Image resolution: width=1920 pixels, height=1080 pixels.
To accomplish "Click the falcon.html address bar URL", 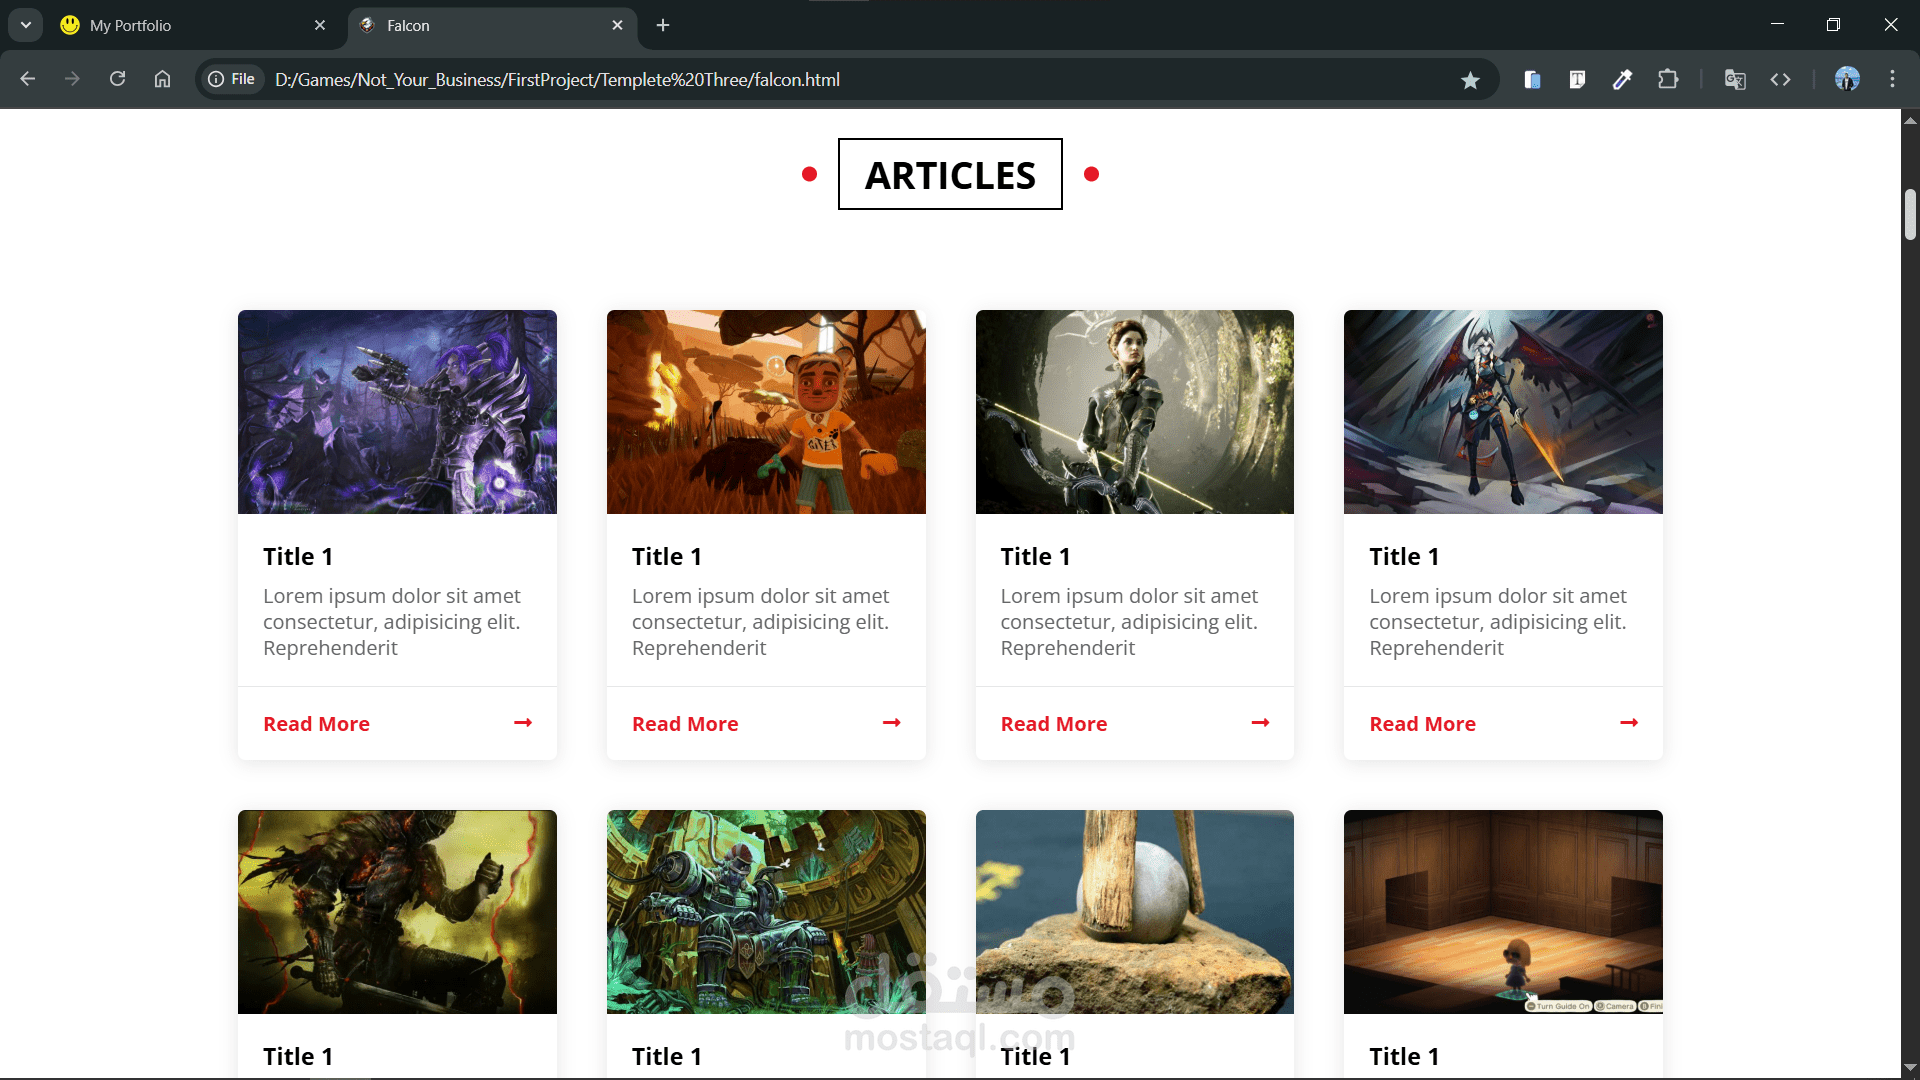I will click(x=557, y=79).
